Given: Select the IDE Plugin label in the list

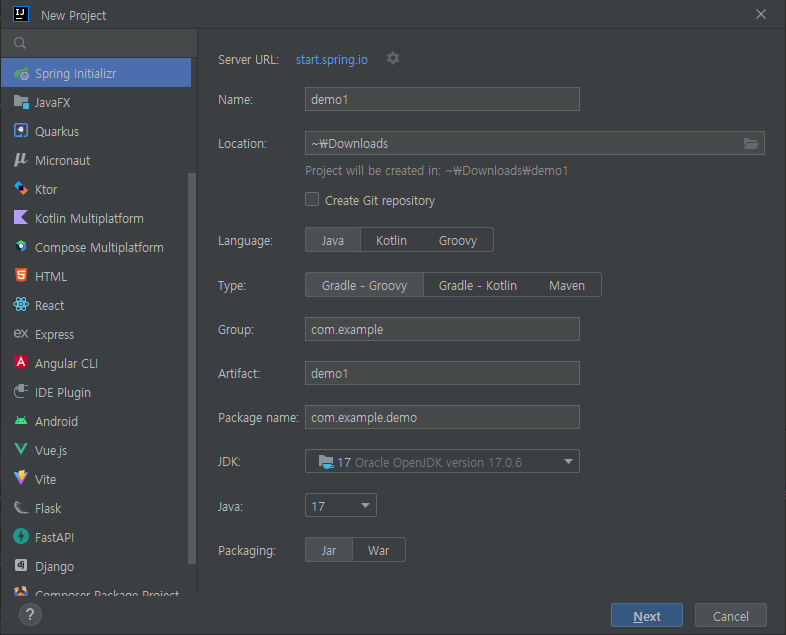Looking at the screenshot, I should [63, 392].
